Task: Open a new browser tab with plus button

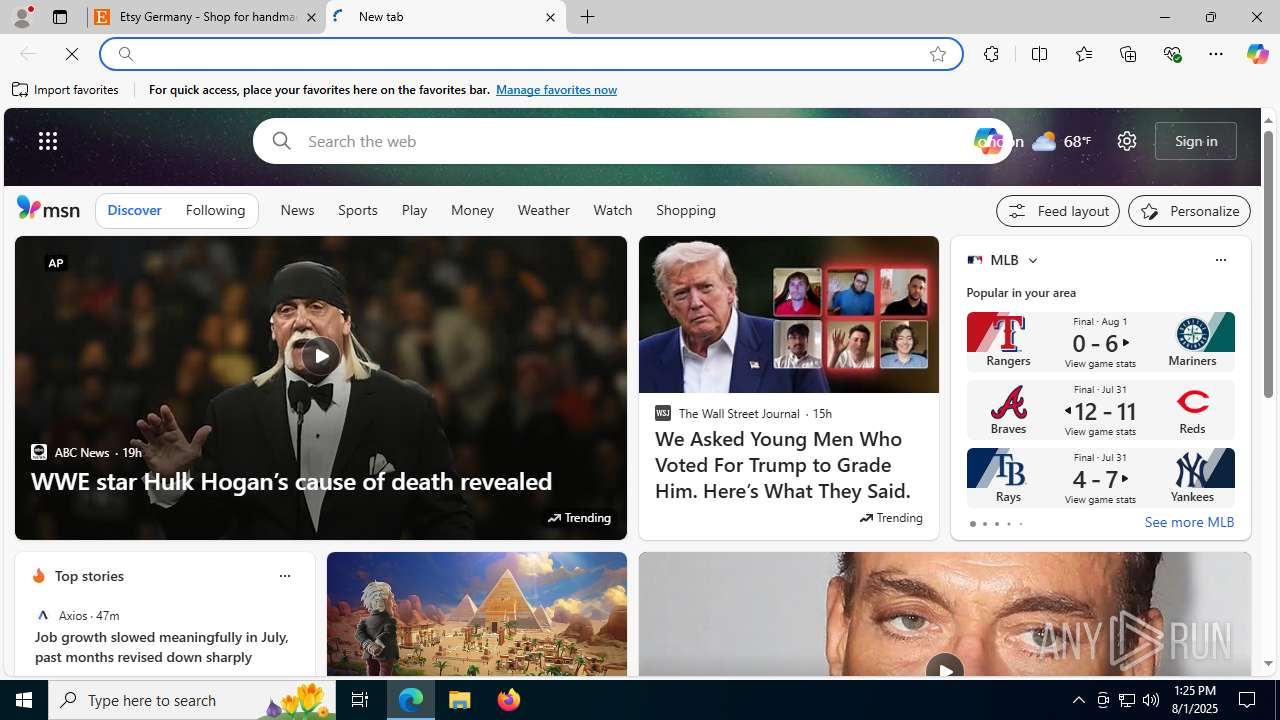Action: 588,17
